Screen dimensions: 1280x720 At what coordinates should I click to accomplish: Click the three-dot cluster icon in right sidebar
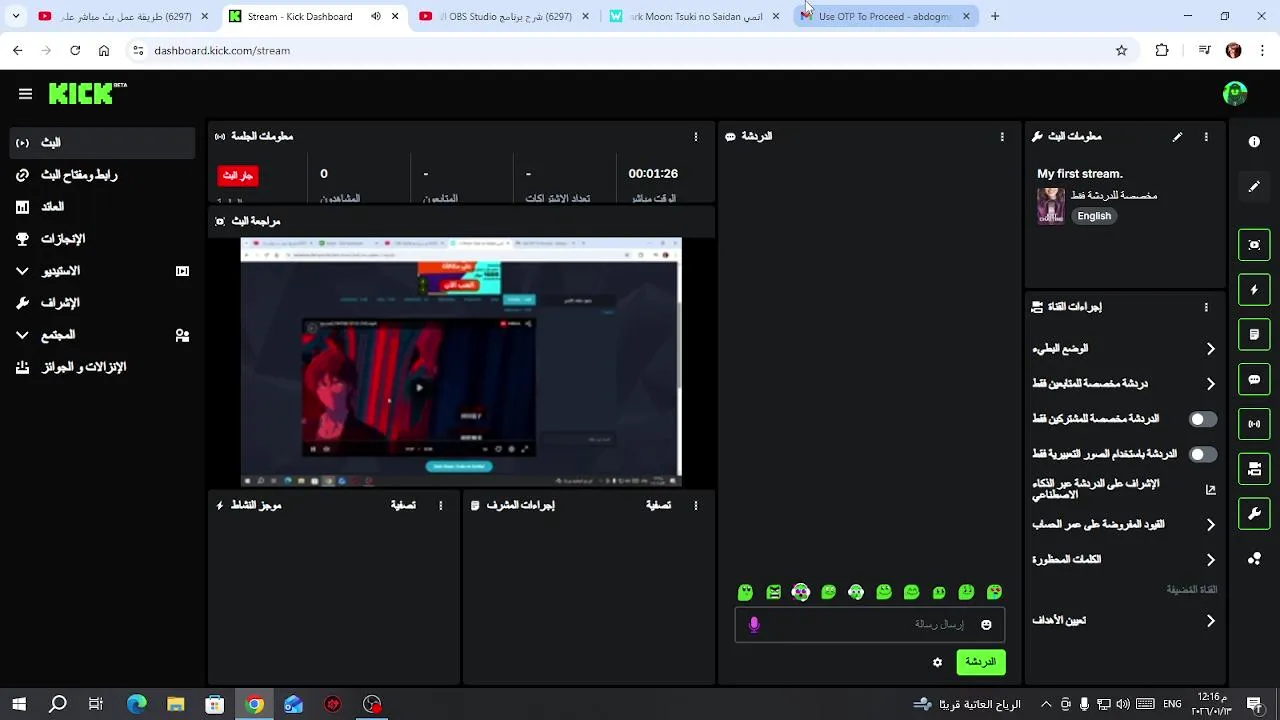click(x=1254, y=559)
